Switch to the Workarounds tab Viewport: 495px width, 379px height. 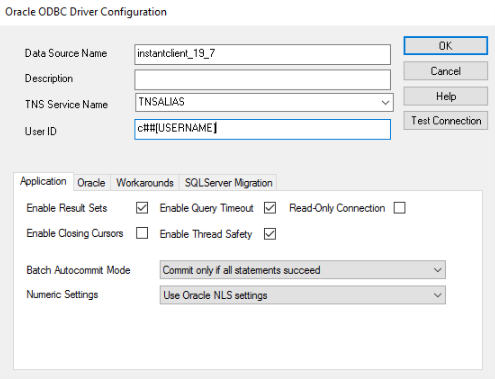pyautogui.click(x=145, y=183)
